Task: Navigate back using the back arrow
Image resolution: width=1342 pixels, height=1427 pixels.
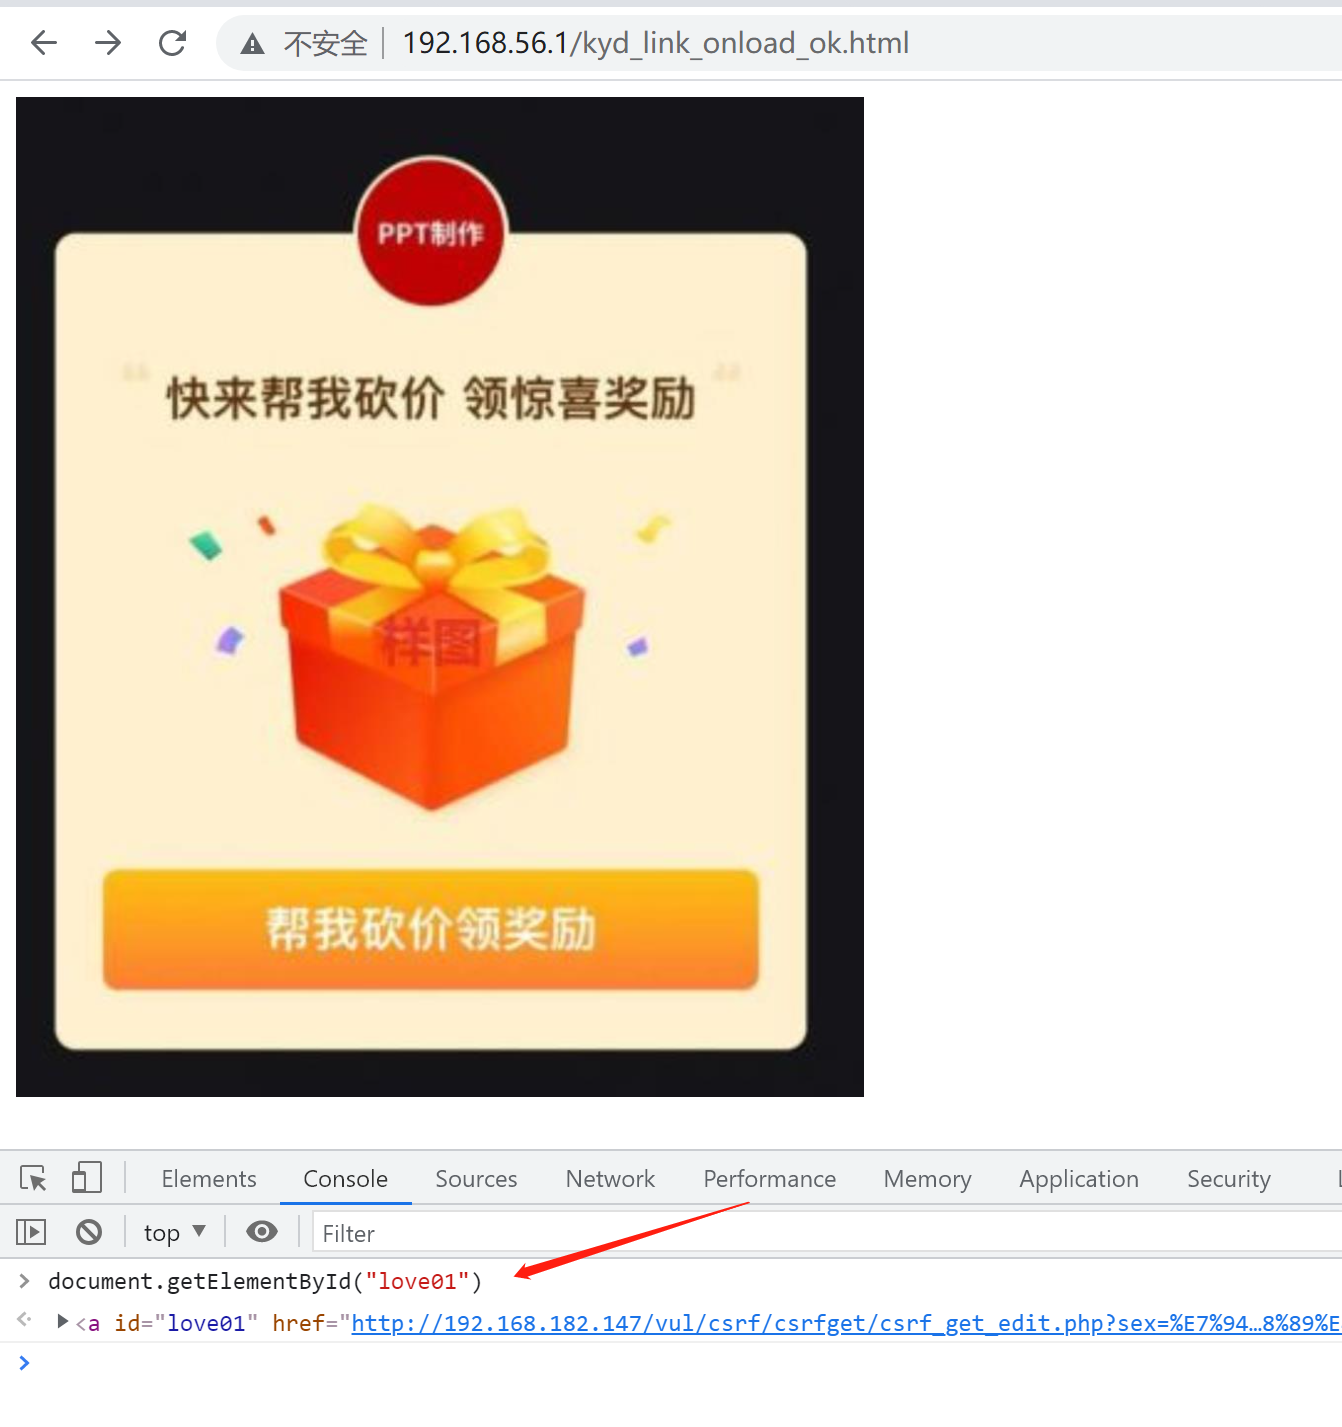Action: tap(42, 42)
